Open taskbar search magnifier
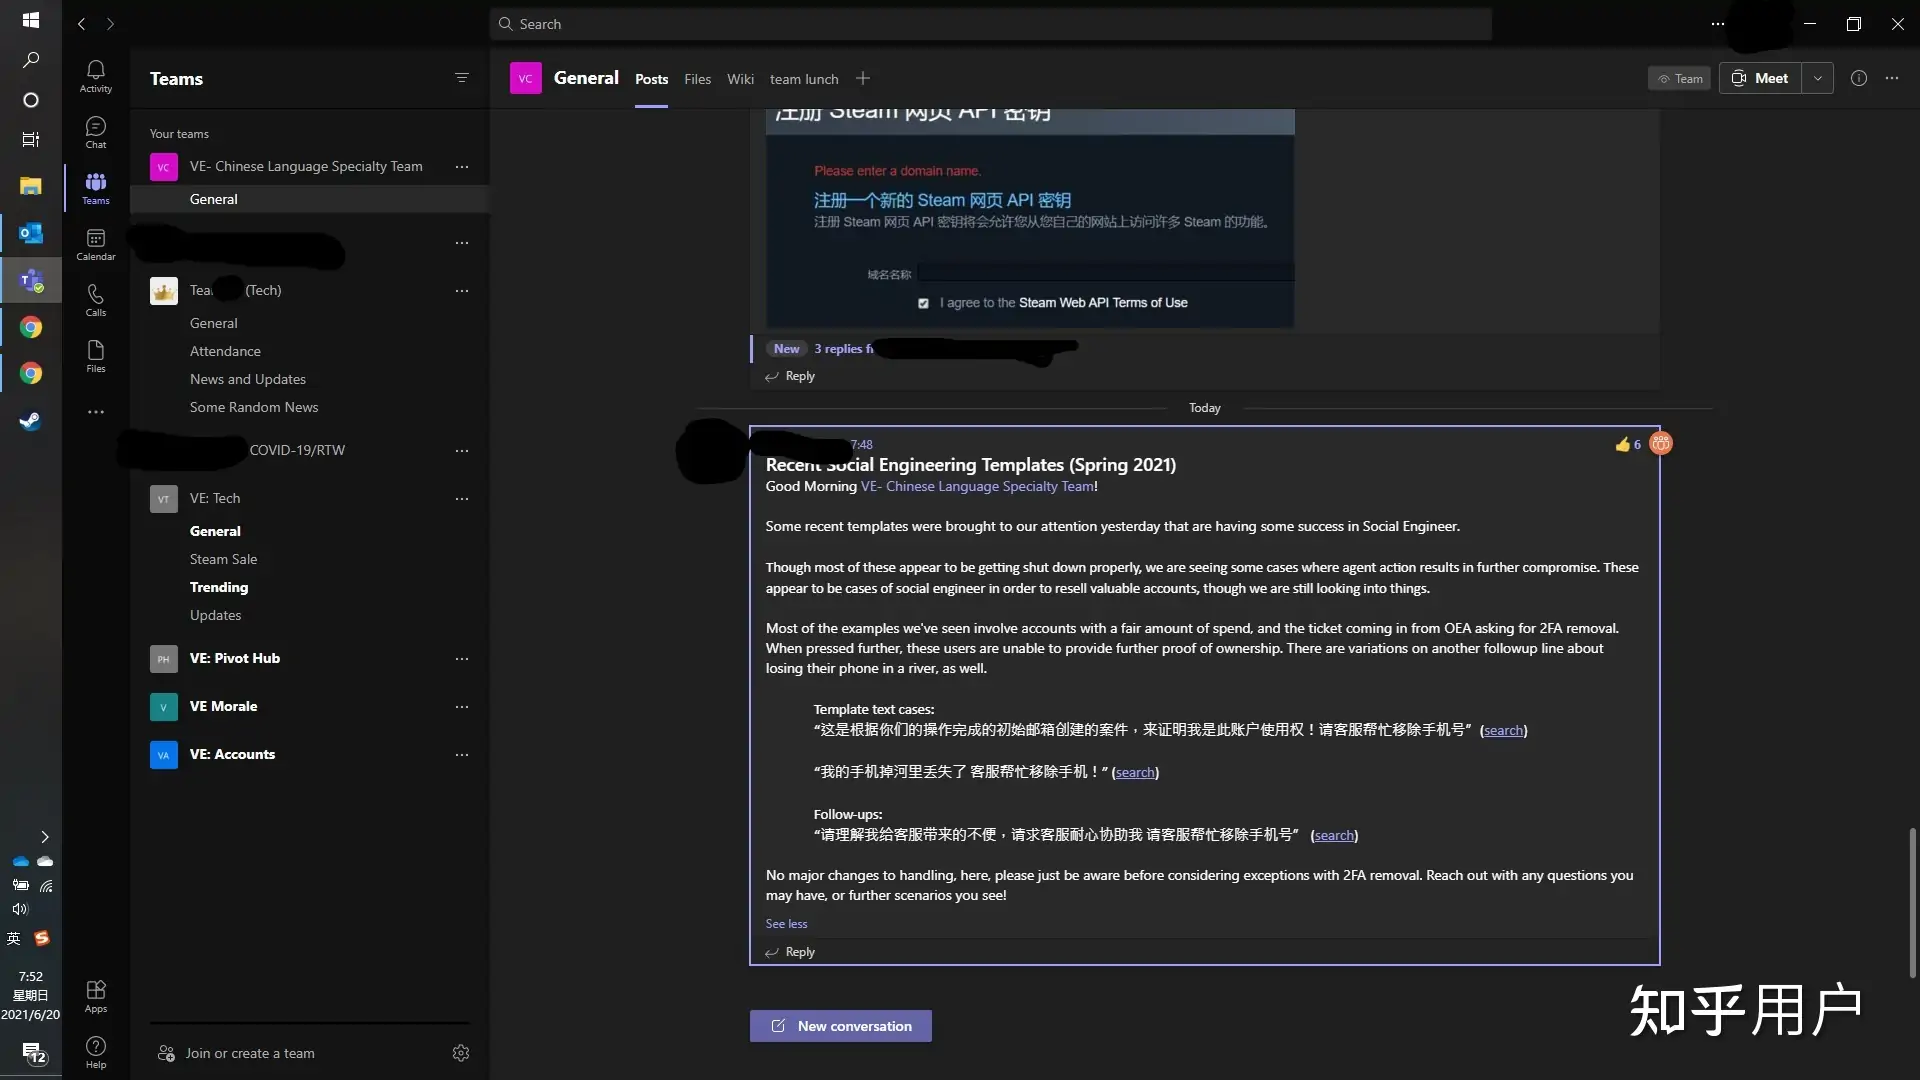Image resolution: width=1920 pixels, height=1080 pixels. (30, 61)
